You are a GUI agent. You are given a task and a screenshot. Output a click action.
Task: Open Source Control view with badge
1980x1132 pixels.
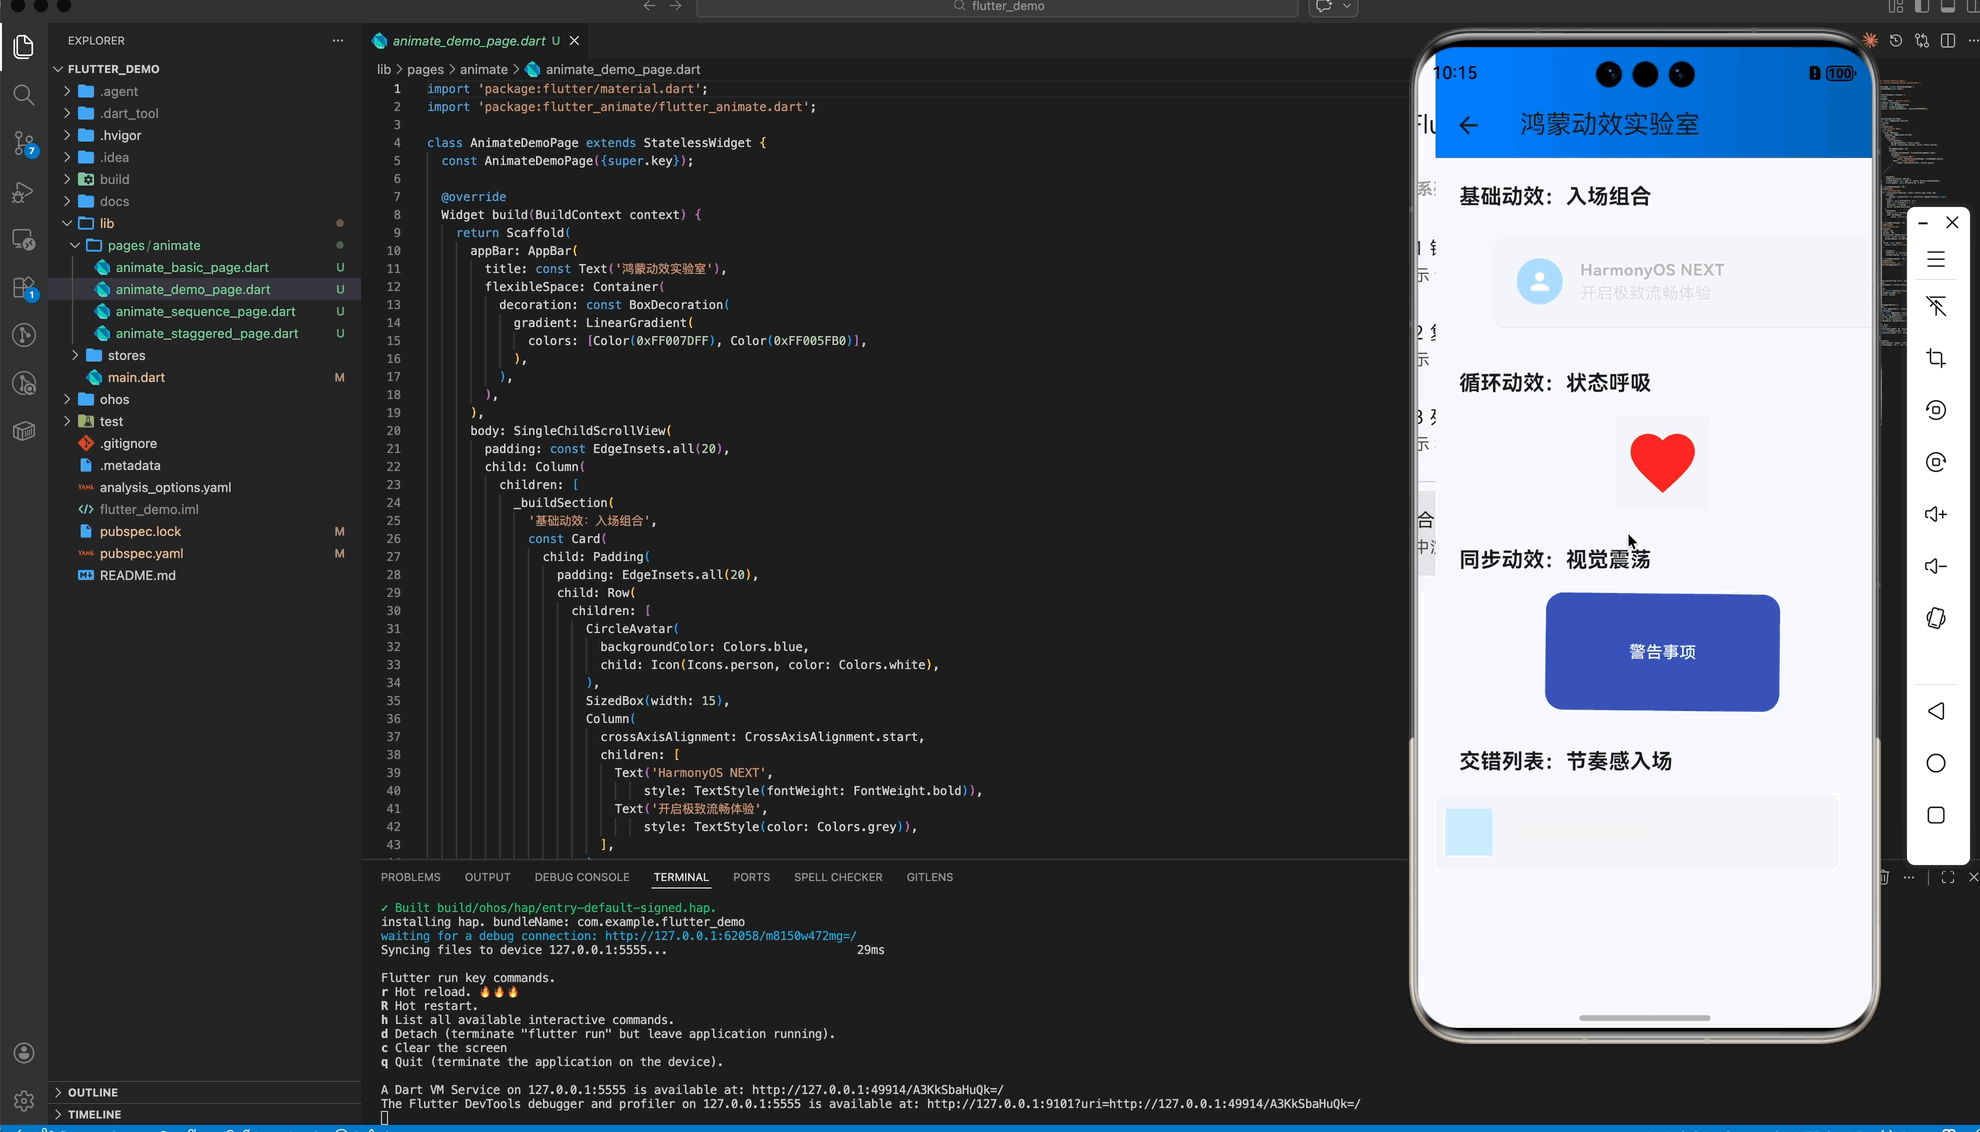click(x=24, y=143)
